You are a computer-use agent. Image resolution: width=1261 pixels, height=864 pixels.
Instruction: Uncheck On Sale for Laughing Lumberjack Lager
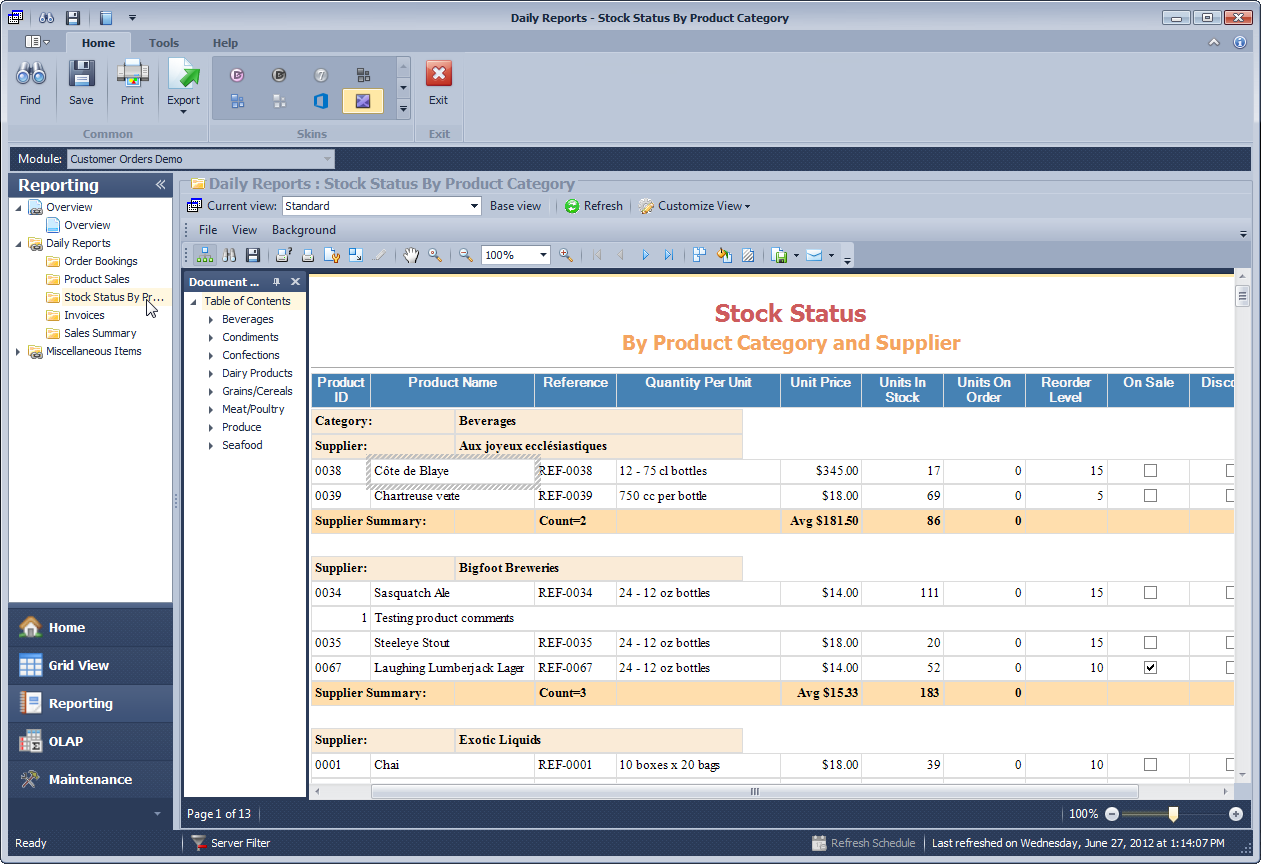(1150, 668)
